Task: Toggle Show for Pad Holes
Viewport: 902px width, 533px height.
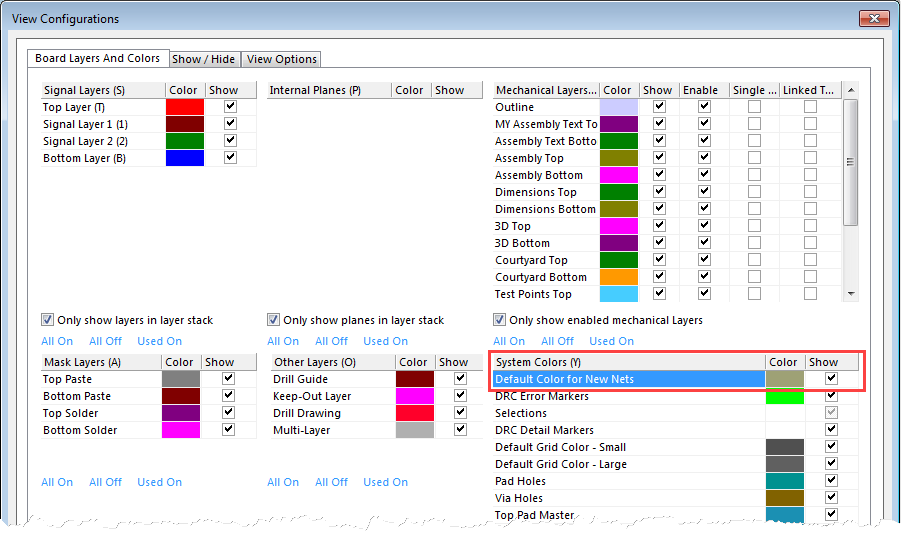Action: point(831,480)
